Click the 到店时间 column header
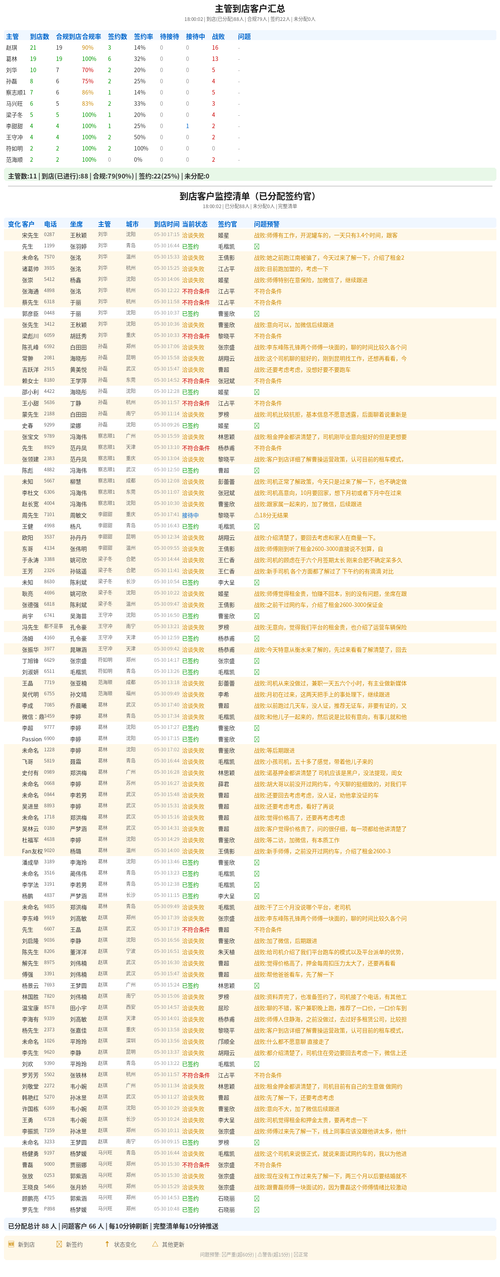This screenshot has width=500, height=1277. tap(165, 224)
